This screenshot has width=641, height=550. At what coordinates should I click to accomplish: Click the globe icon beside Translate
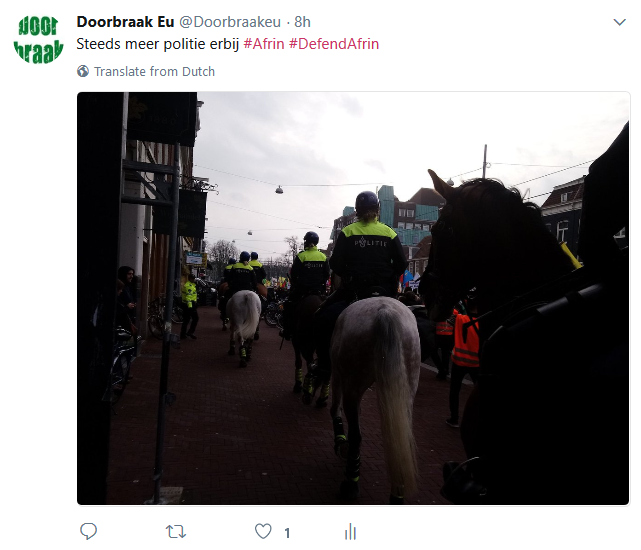pos(83,71)
